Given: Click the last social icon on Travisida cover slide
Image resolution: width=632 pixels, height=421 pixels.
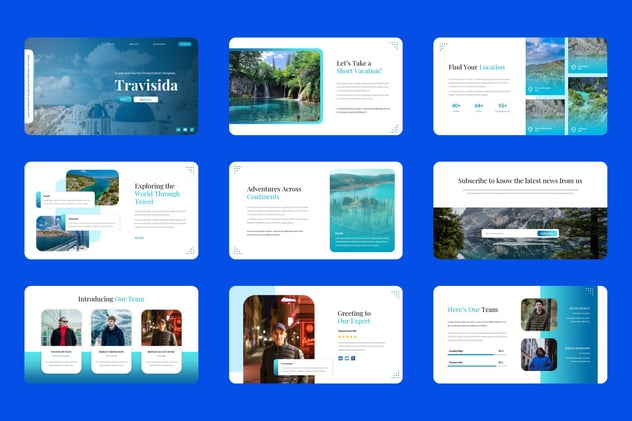Looking at the screenshot, I should pos(192,130).
